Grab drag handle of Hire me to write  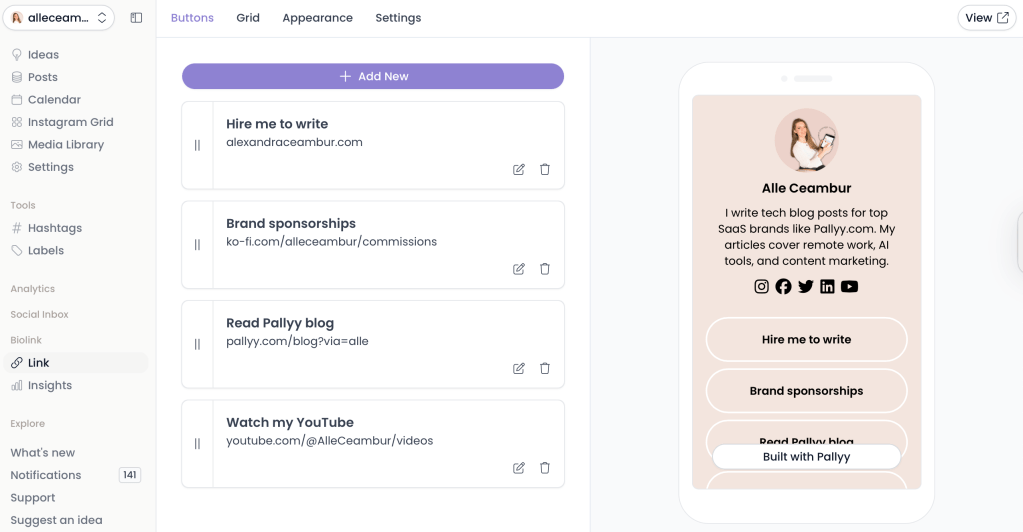[x=197, y=145]
